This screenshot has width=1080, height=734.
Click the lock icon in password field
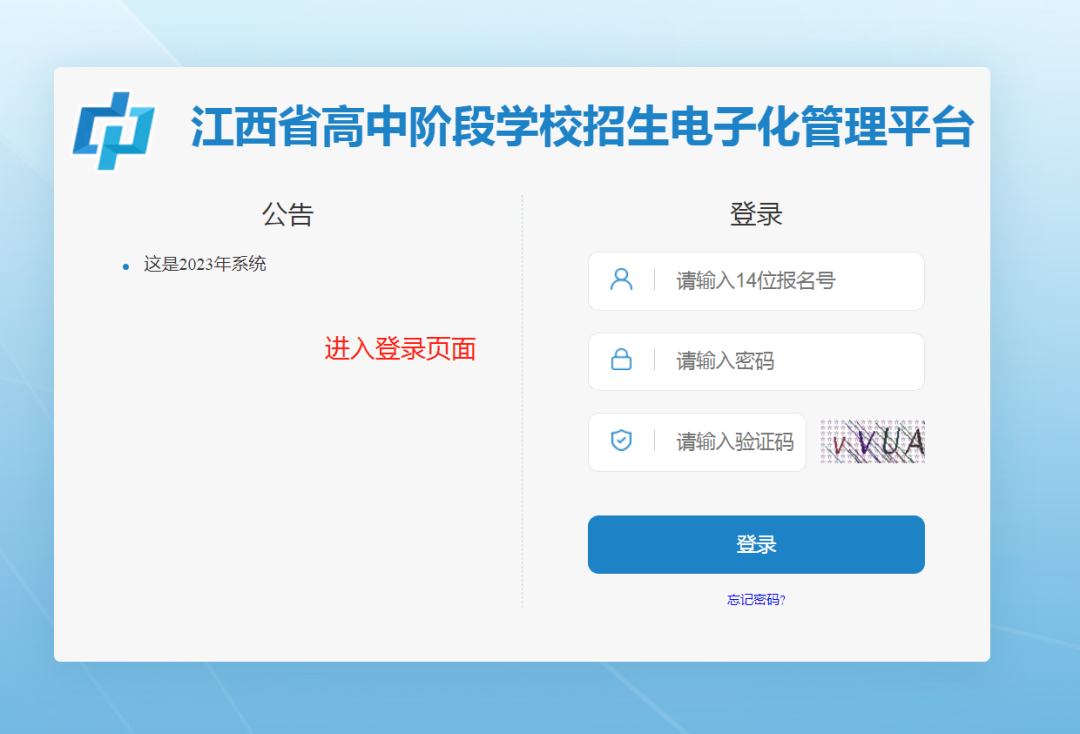621,360
